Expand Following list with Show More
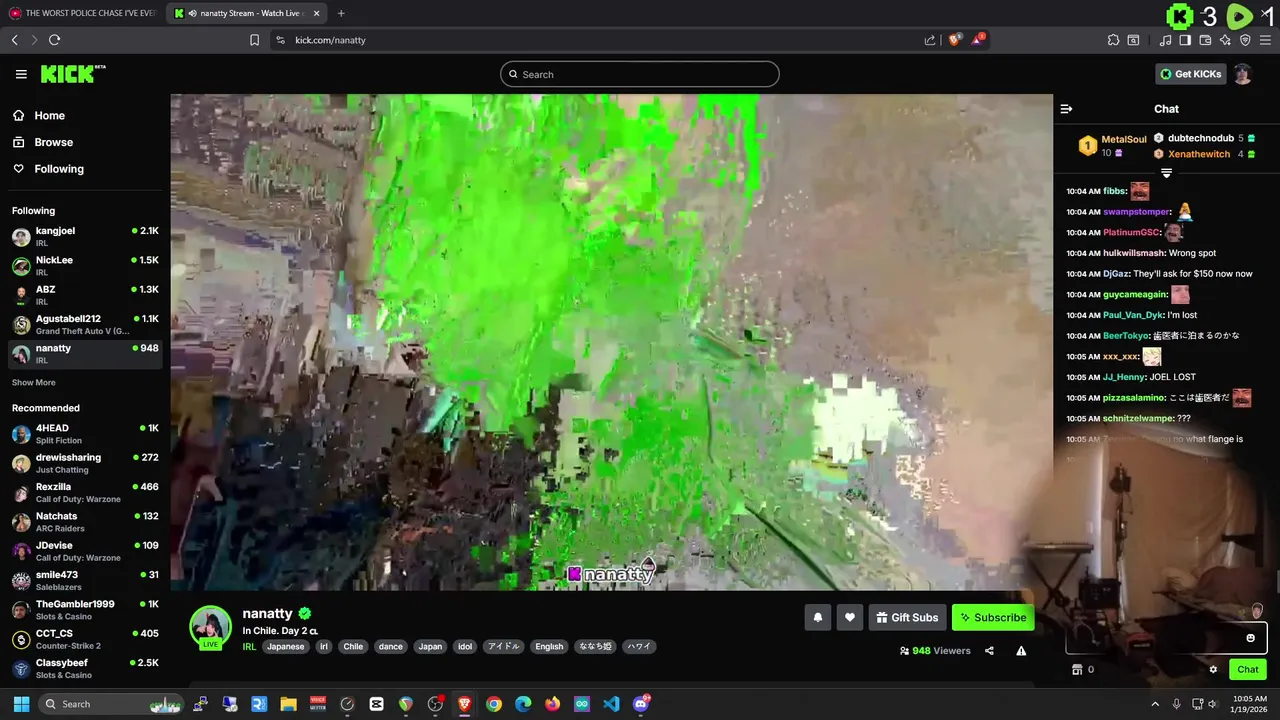Viewport: 1280px width, 720px height. tap(34, 383)
